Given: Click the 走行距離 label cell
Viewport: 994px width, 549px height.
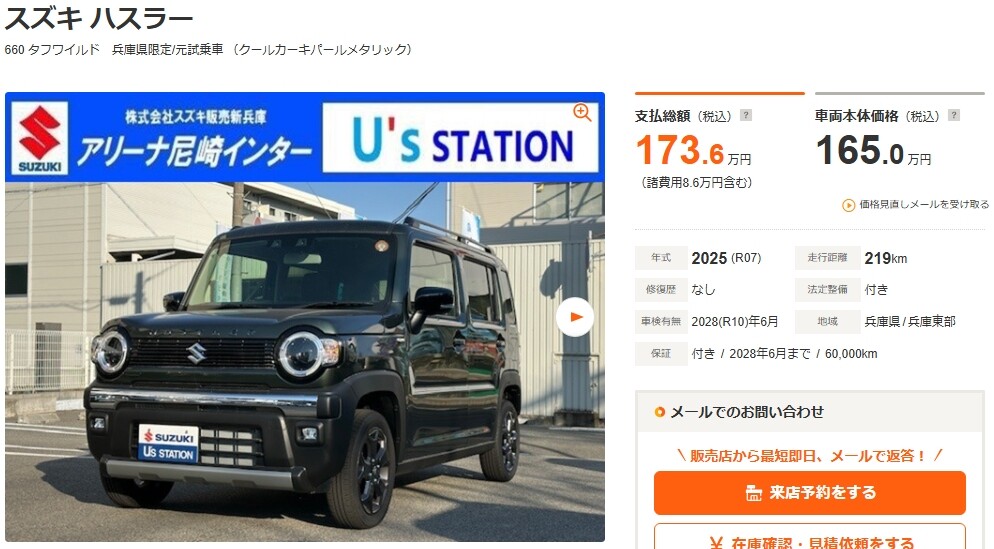Looking at the screenshot, I should pos(827,258).
